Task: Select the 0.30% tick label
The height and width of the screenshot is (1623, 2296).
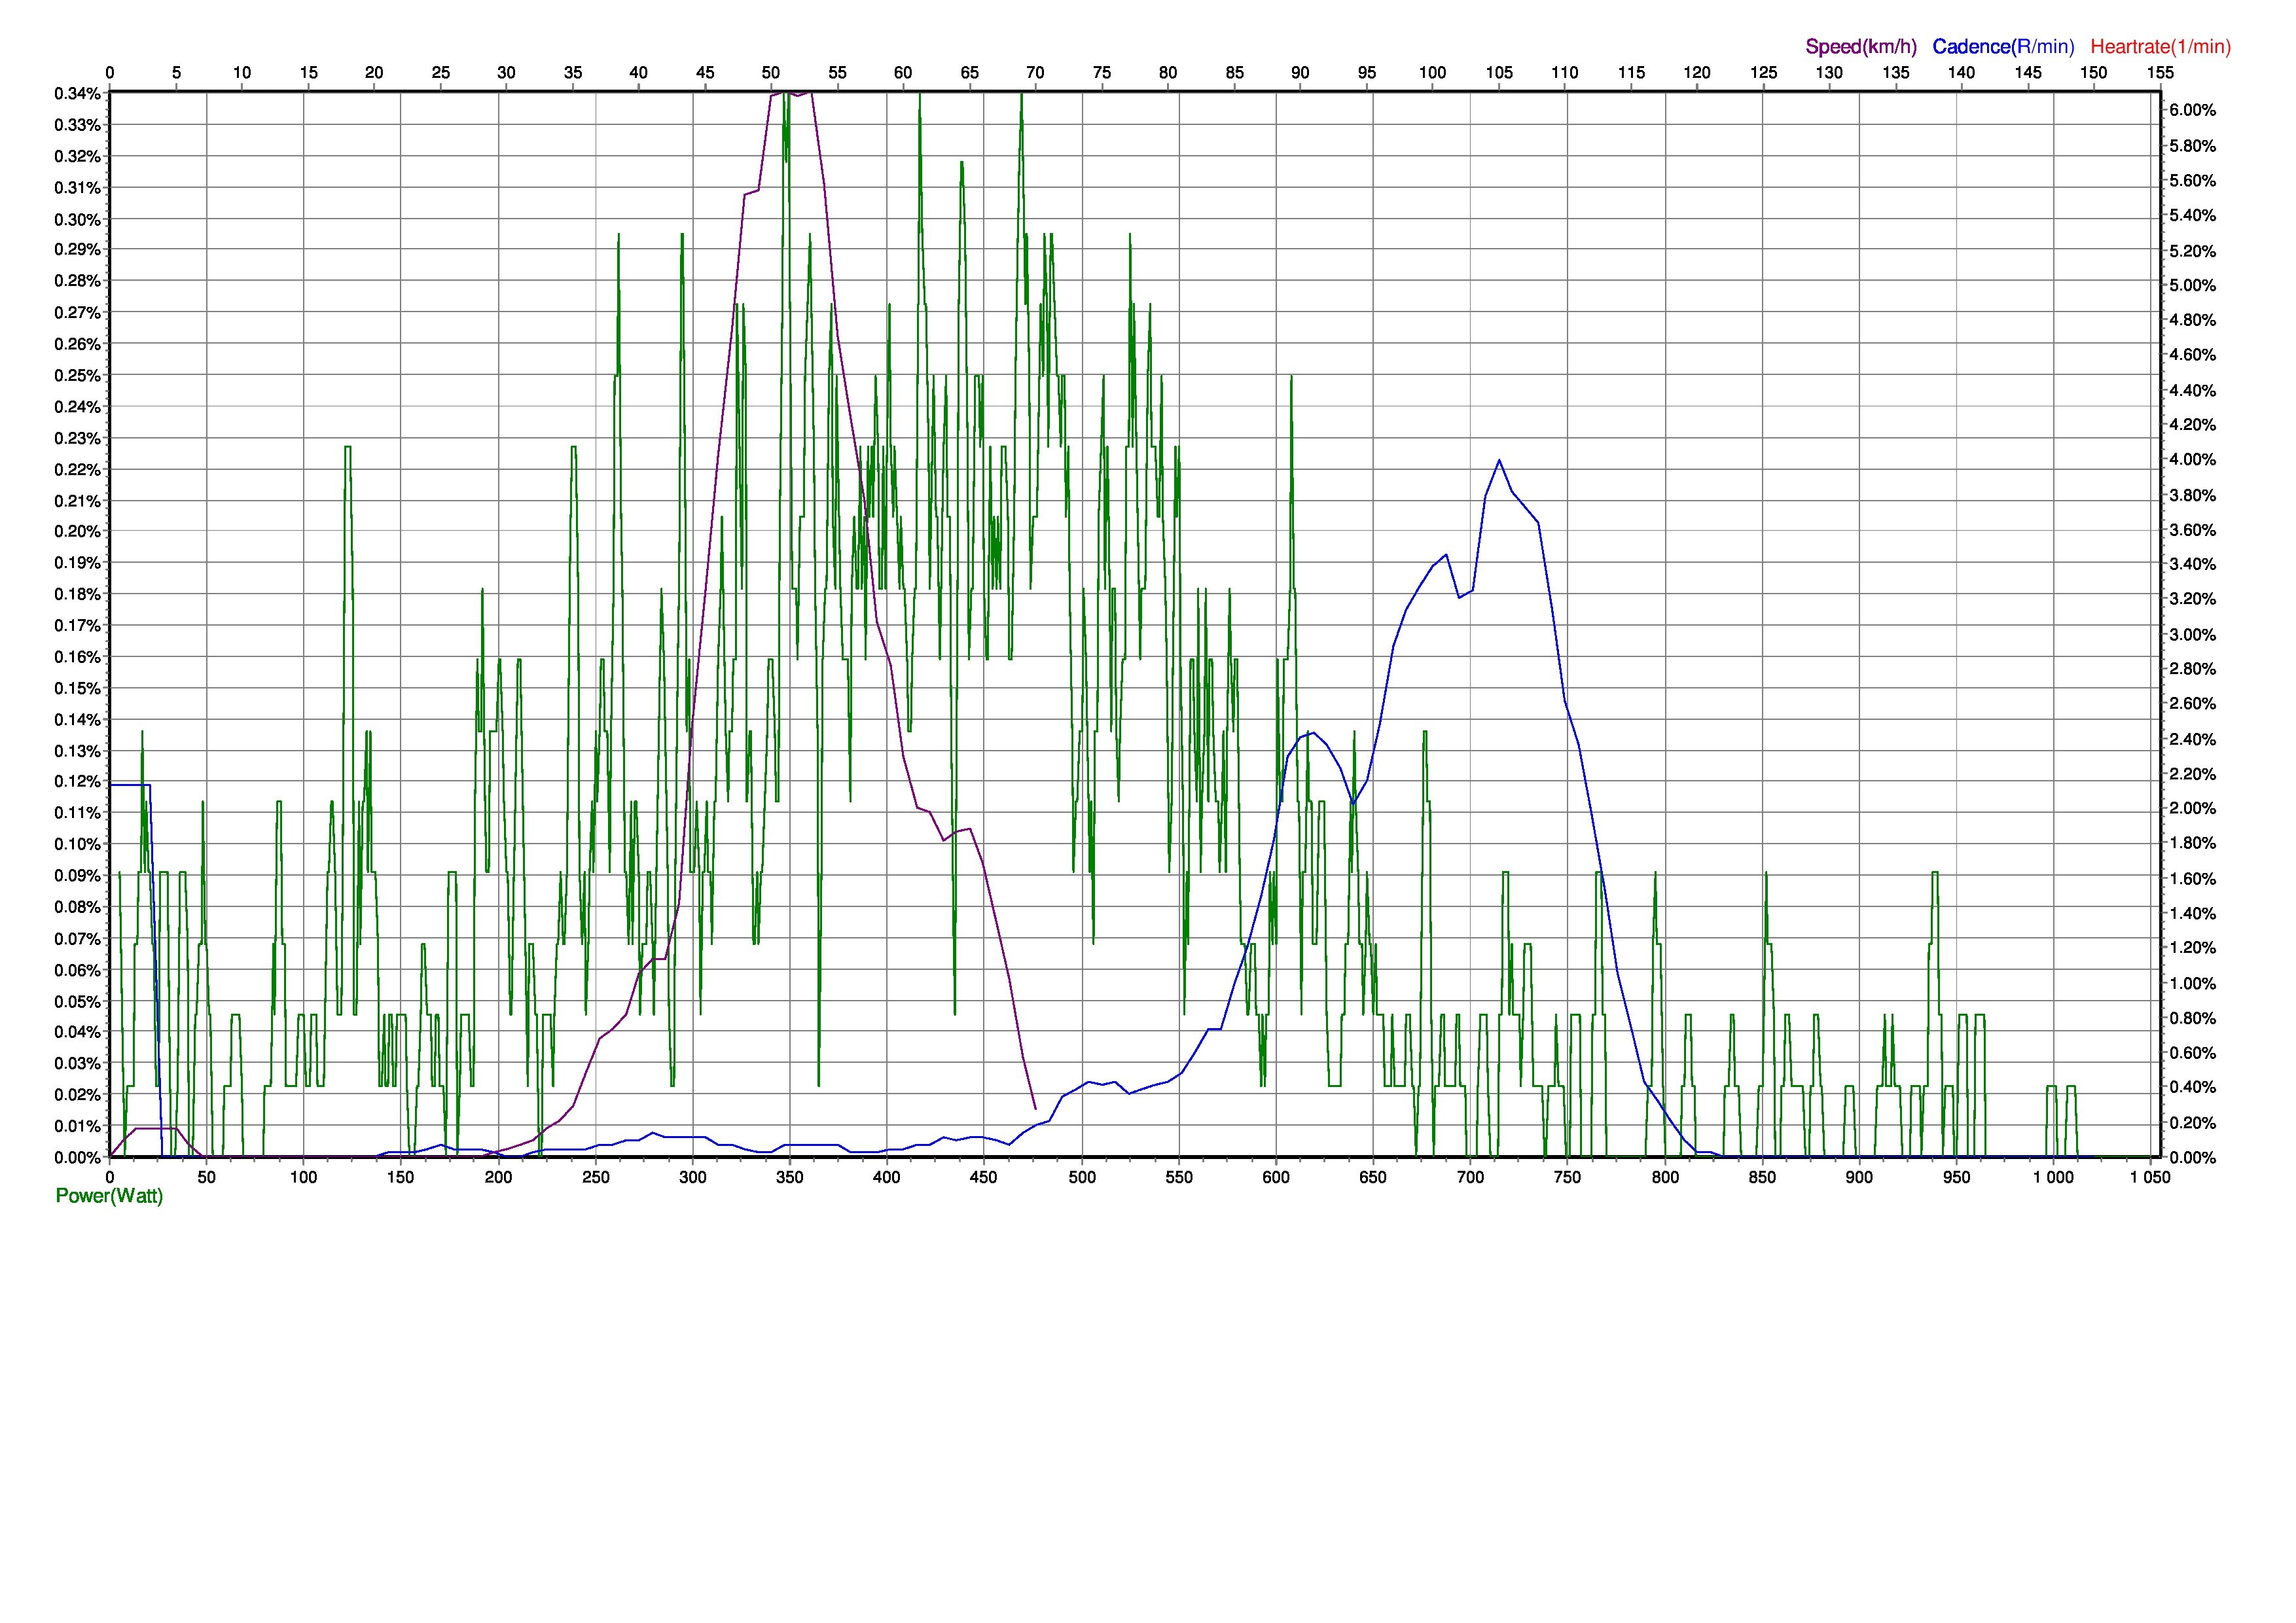Action: [78, 220]
